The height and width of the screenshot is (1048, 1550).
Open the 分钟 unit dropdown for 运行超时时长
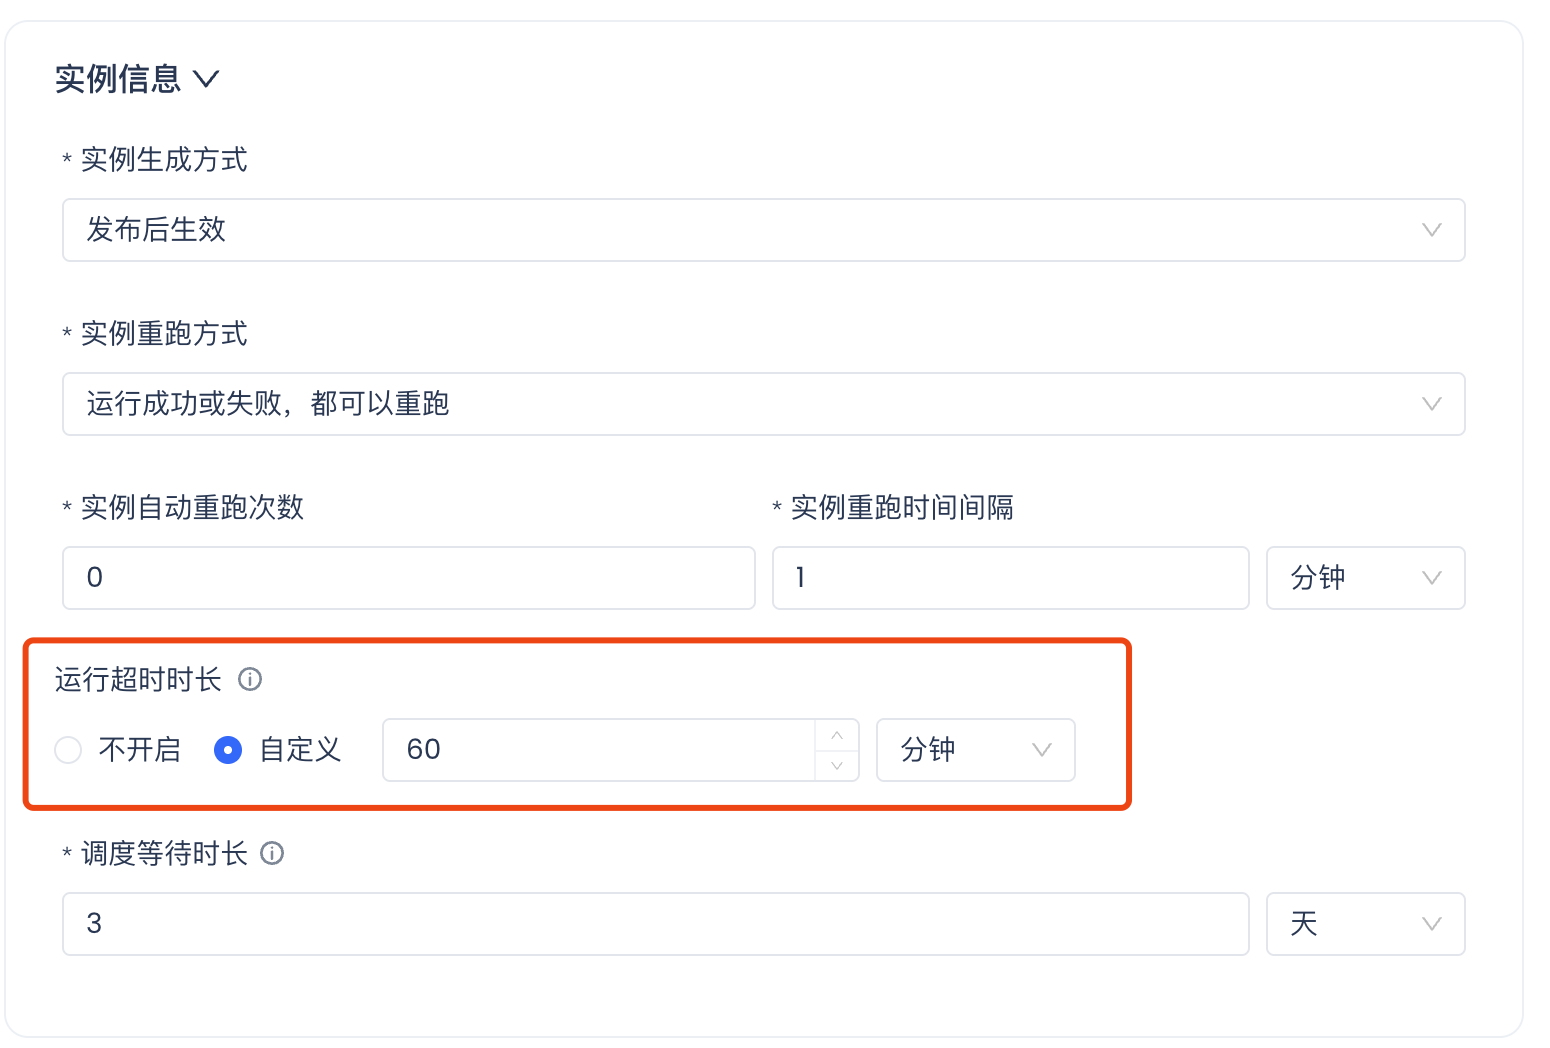tap(975, 750)
